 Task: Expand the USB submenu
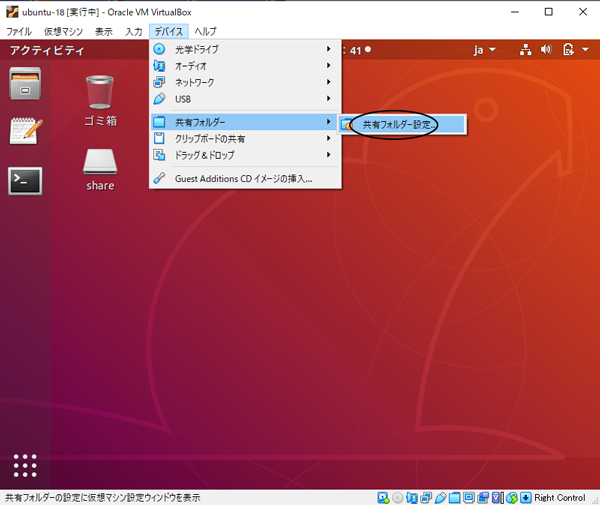tap(328, 98)
